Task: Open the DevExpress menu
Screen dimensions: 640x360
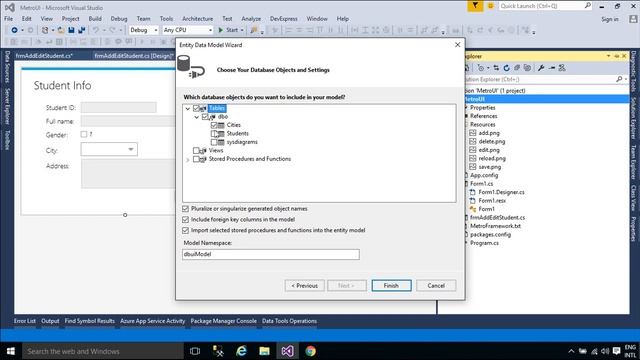Action: 284,19
